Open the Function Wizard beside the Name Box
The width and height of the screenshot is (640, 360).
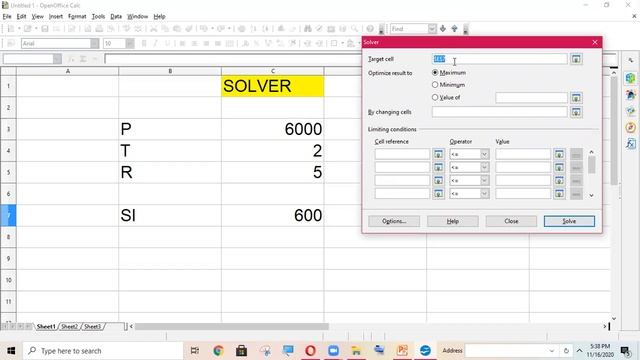[x=71, y=59]
